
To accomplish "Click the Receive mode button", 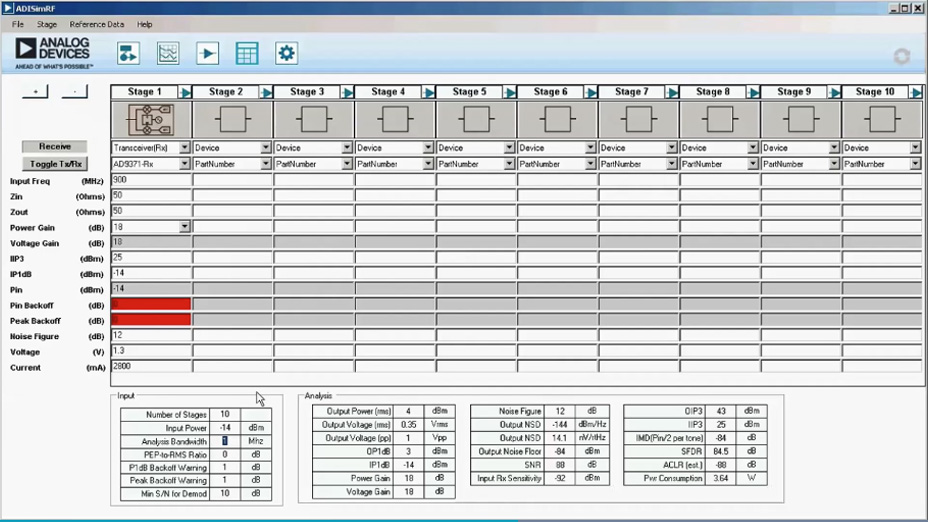I will [x=55, y=147].
